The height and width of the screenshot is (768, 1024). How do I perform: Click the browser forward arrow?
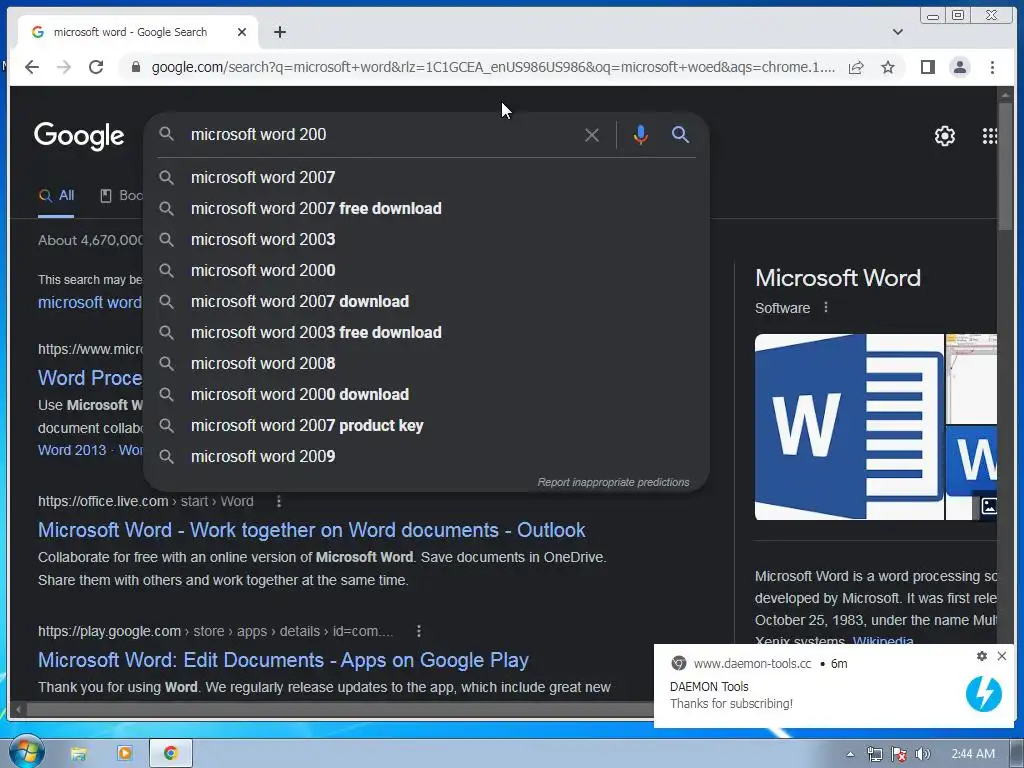[63, 67]
